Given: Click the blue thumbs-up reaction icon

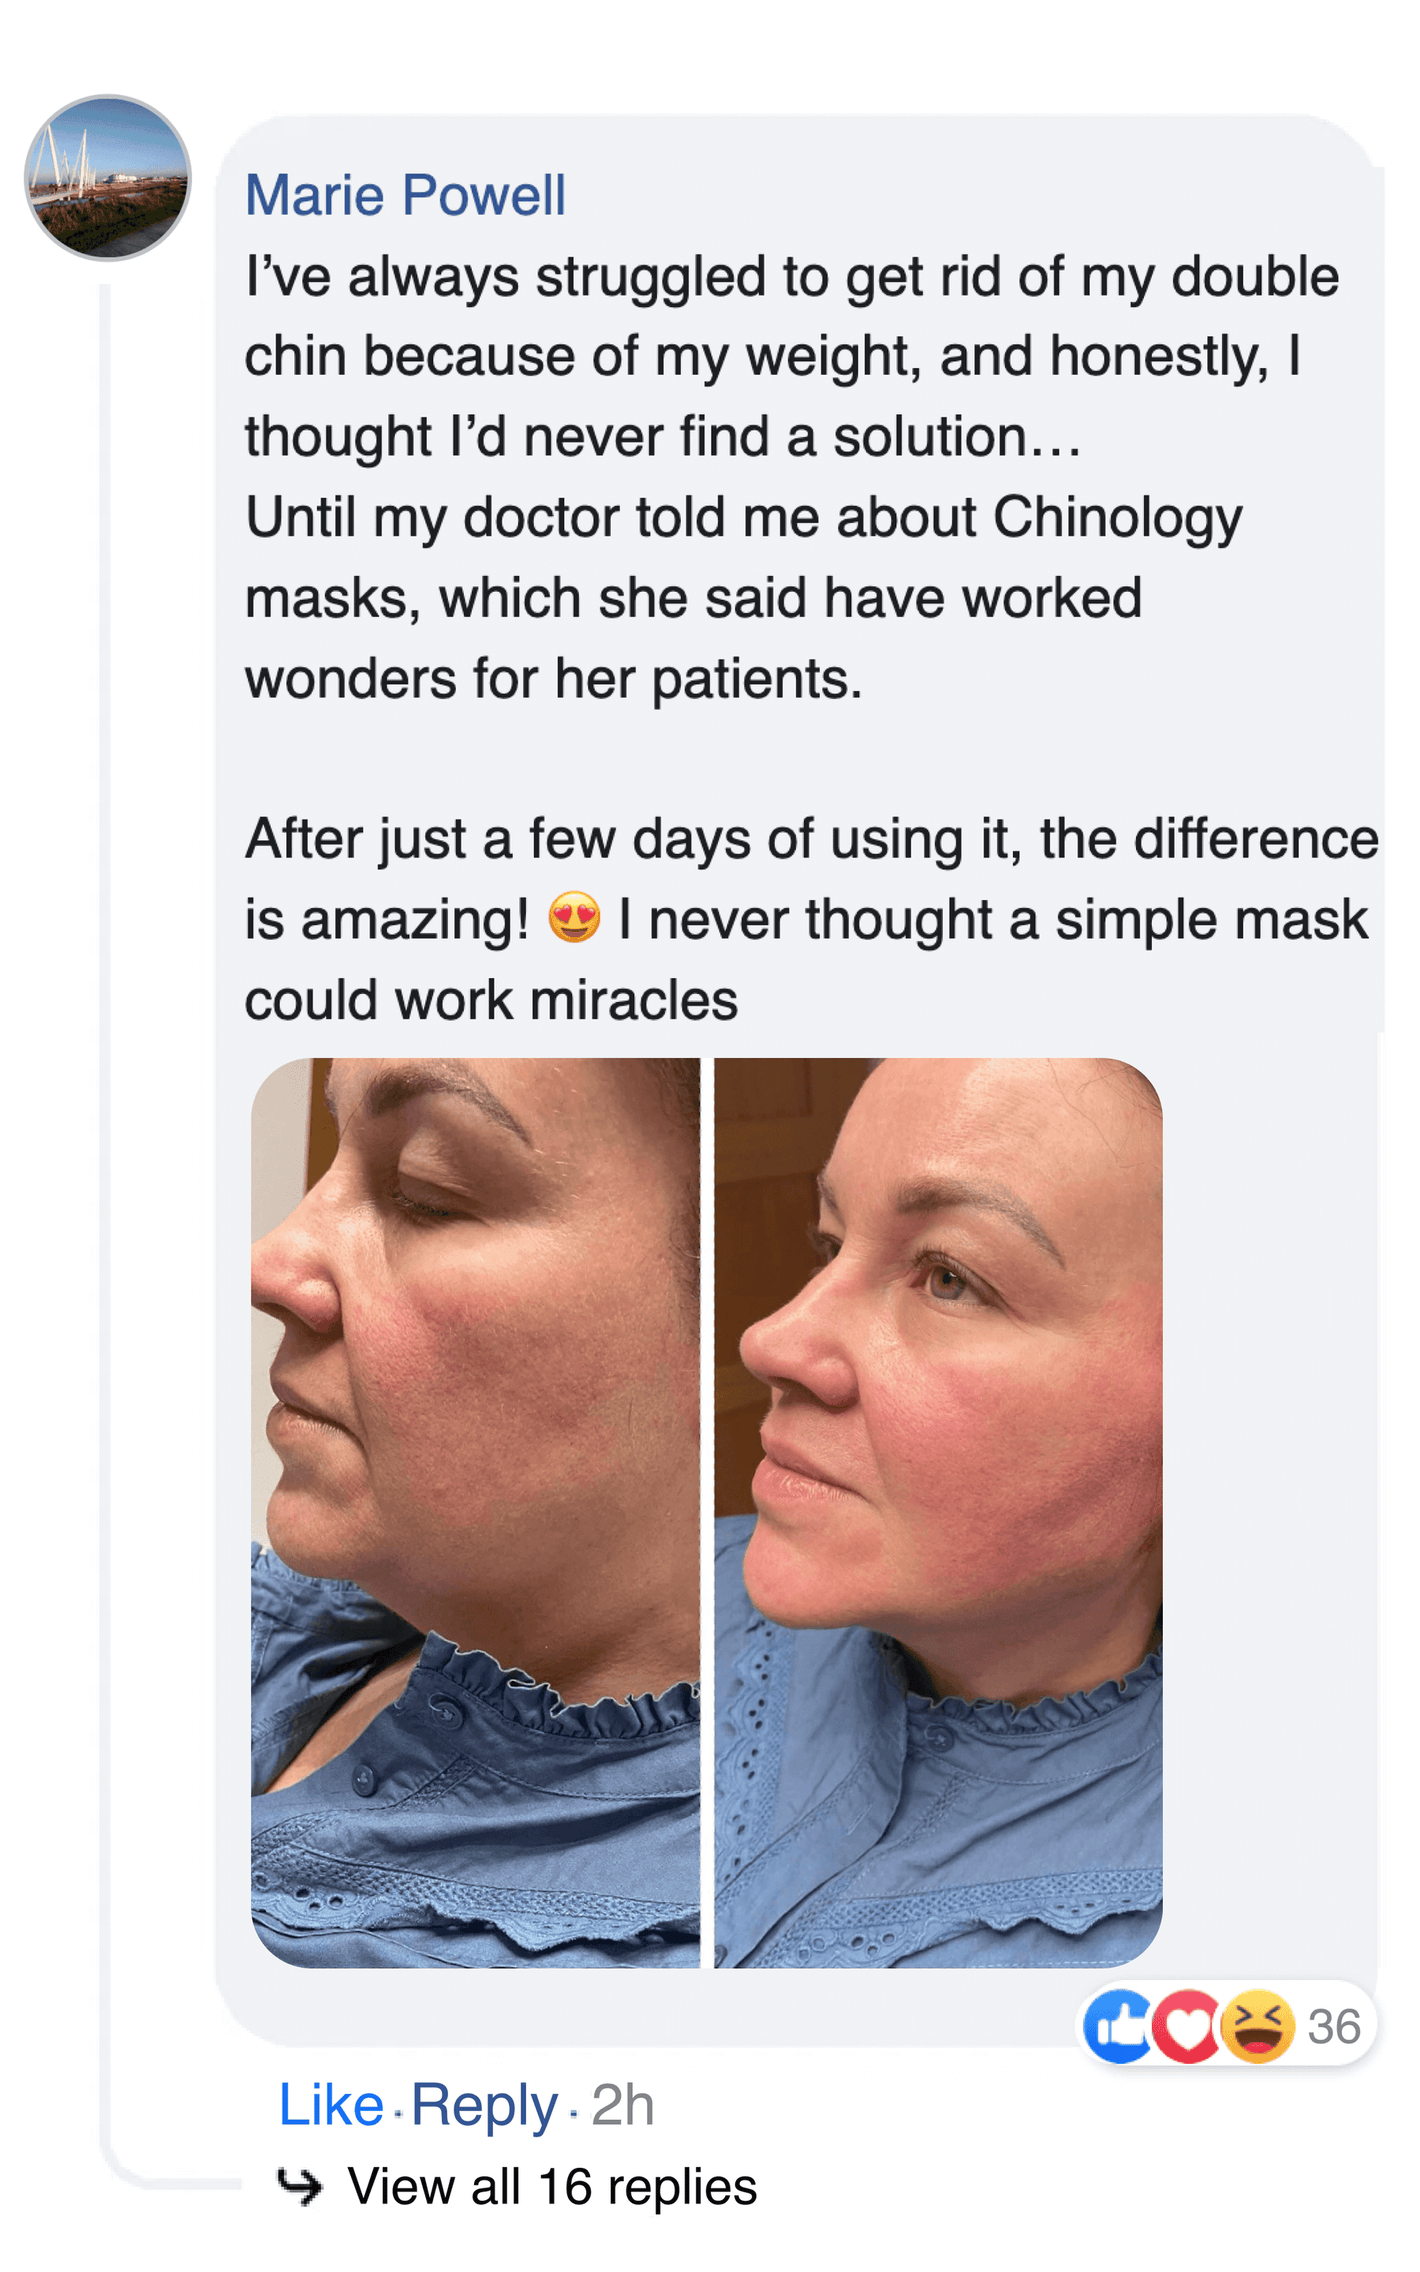Looking at the screenshot, I should pyautogui.click(x=1119, y=2027).
